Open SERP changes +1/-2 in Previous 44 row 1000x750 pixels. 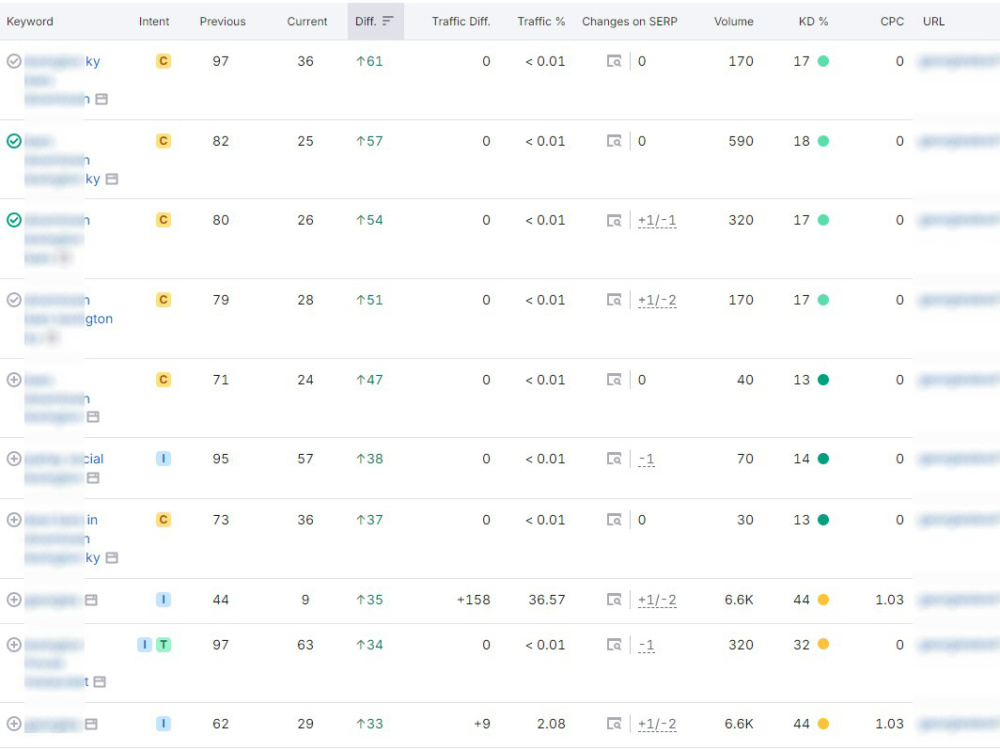click(657, 599)
